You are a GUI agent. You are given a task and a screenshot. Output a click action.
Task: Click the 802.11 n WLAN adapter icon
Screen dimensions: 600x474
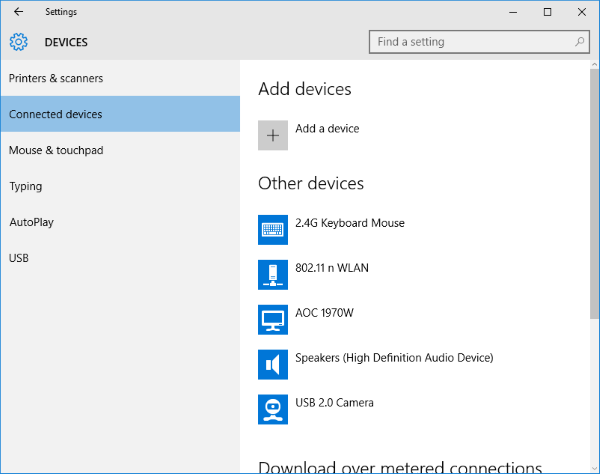coord(273,275)
